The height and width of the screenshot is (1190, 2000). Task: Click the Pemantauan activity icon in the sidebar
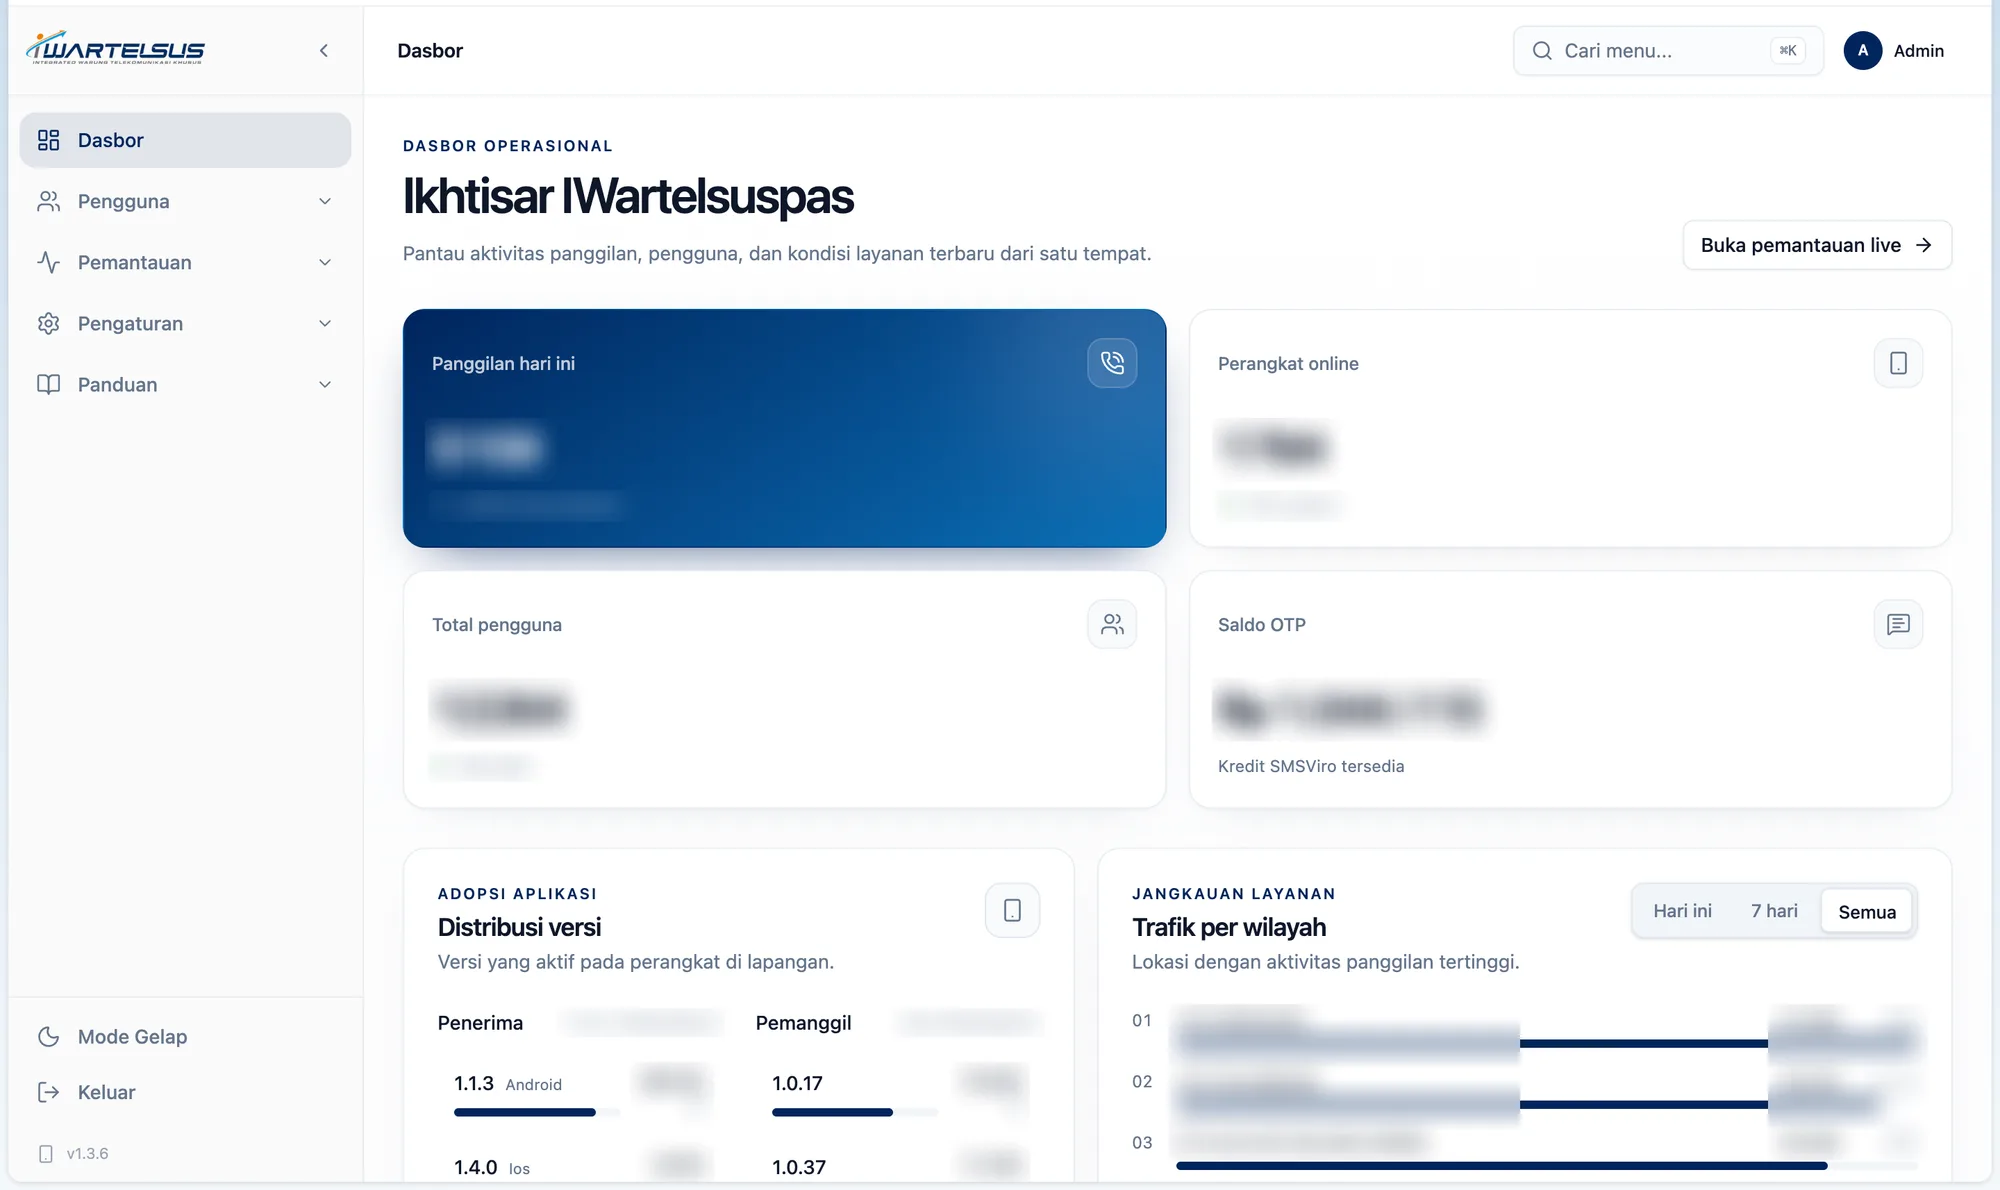(48, 262)
